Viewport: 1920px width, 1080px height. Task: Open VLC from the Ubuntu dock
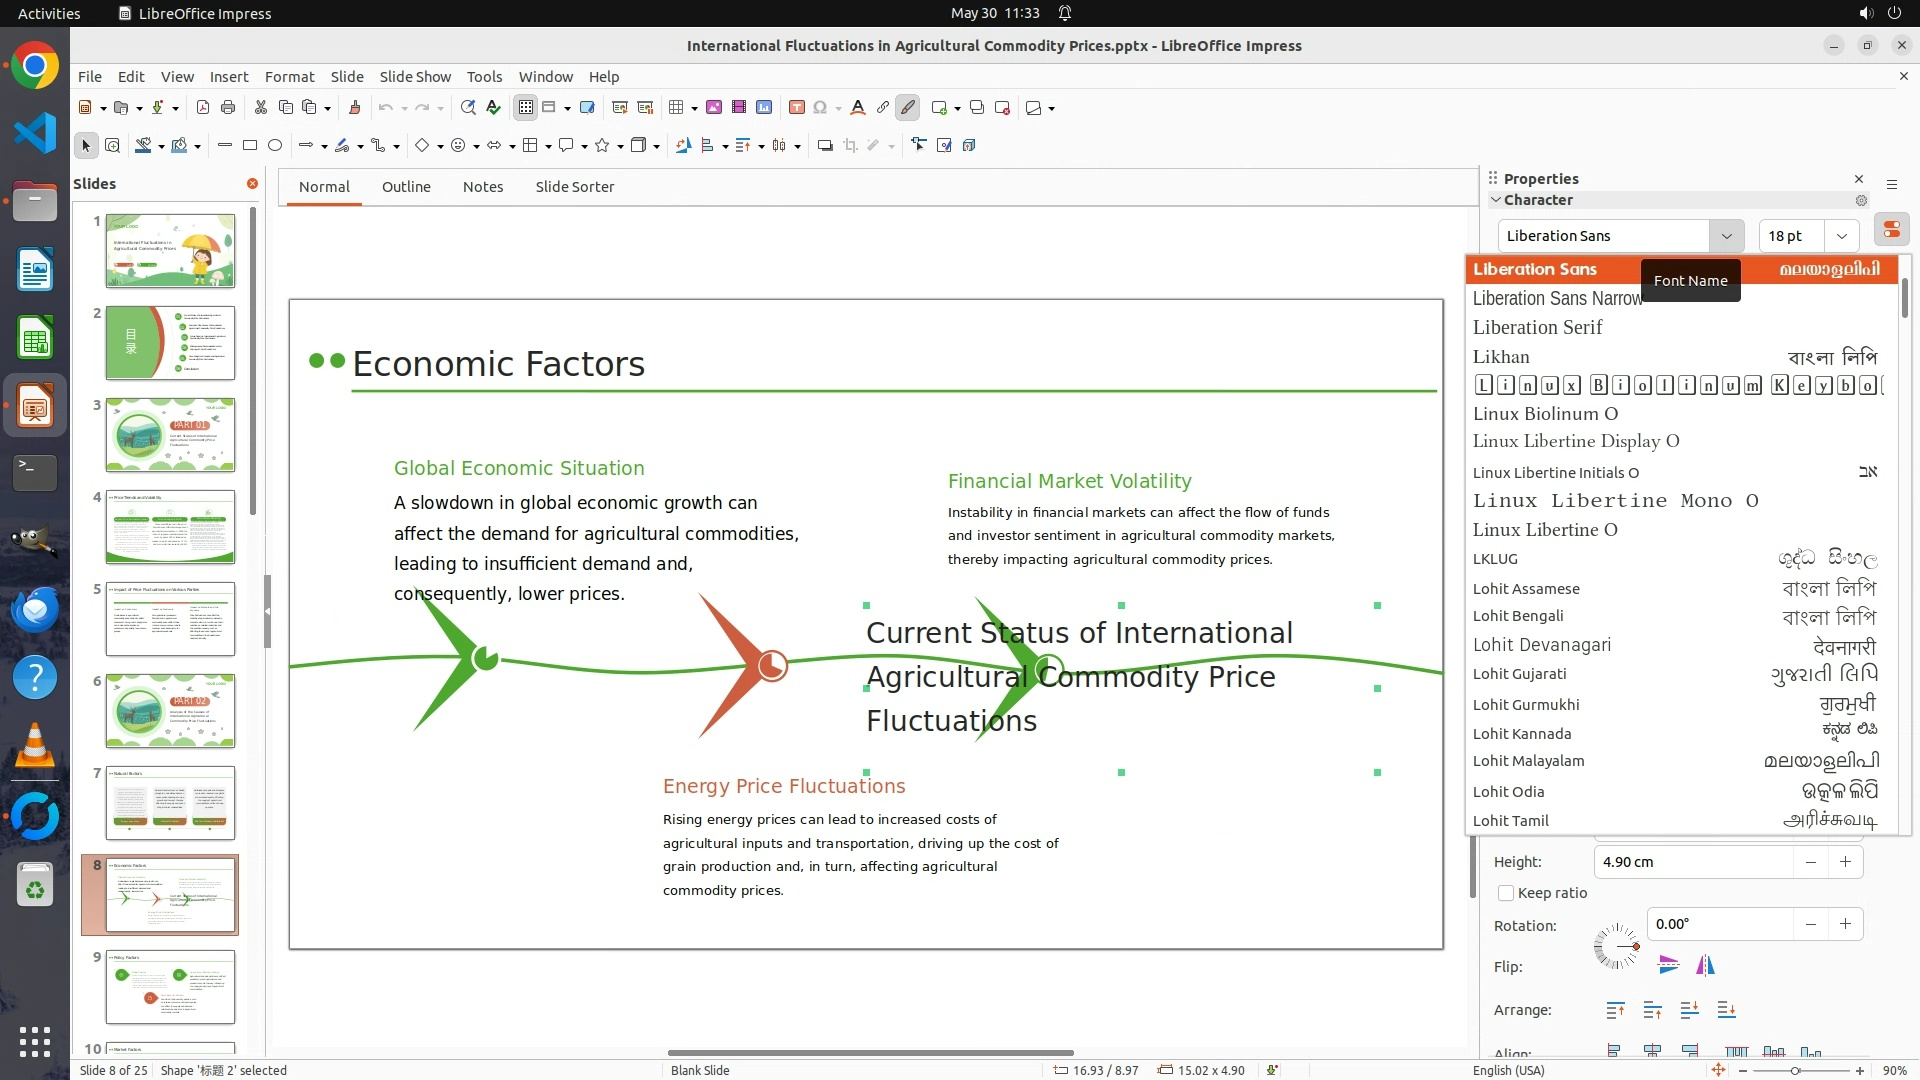[35, 745]
